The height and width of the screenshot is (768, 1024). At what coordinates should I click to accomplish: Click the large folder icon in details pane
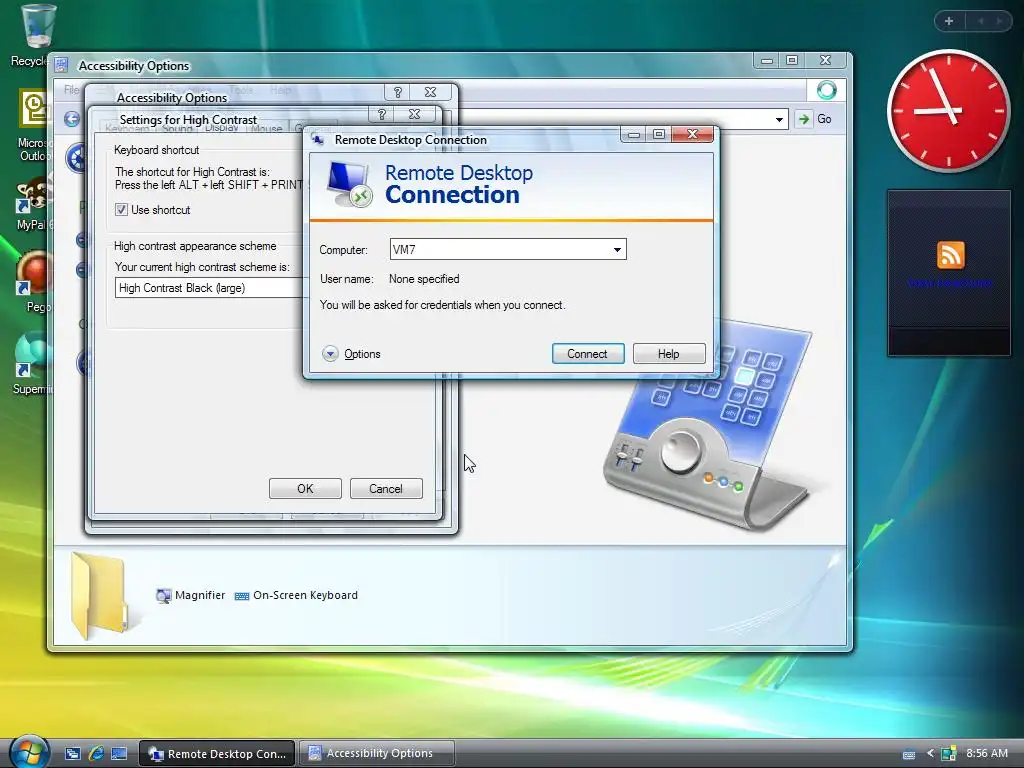pyautogui.click(x=99, y=596)
